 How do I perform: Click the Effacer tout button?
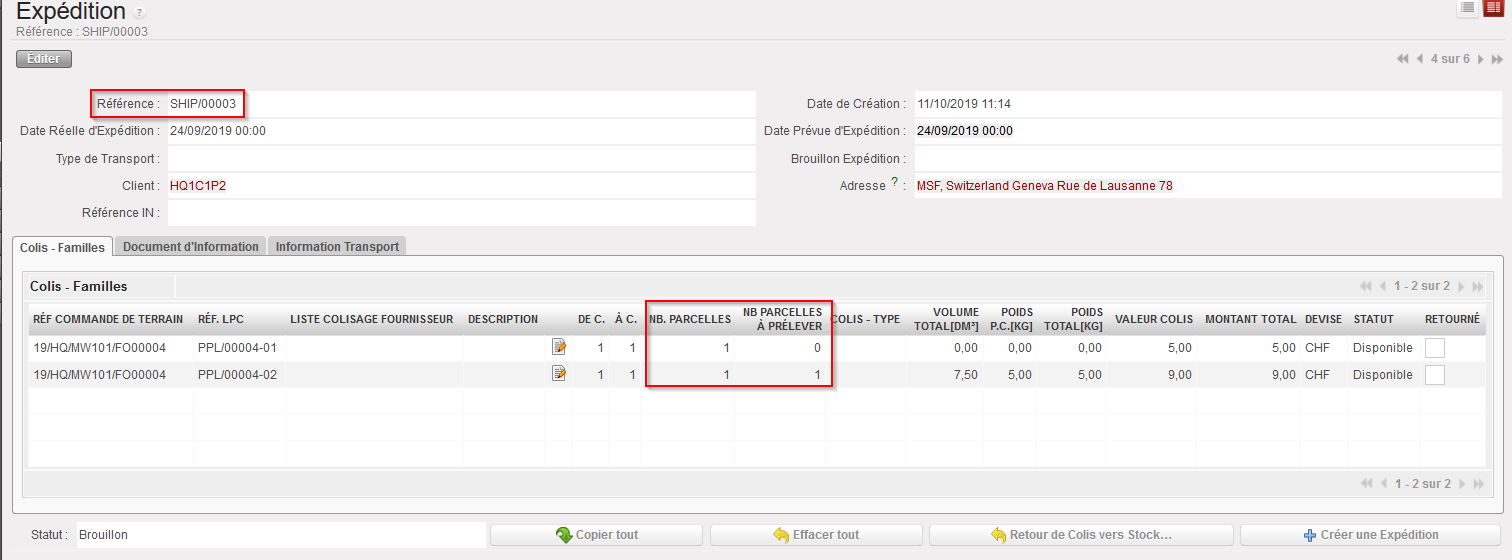click(816, 535)
